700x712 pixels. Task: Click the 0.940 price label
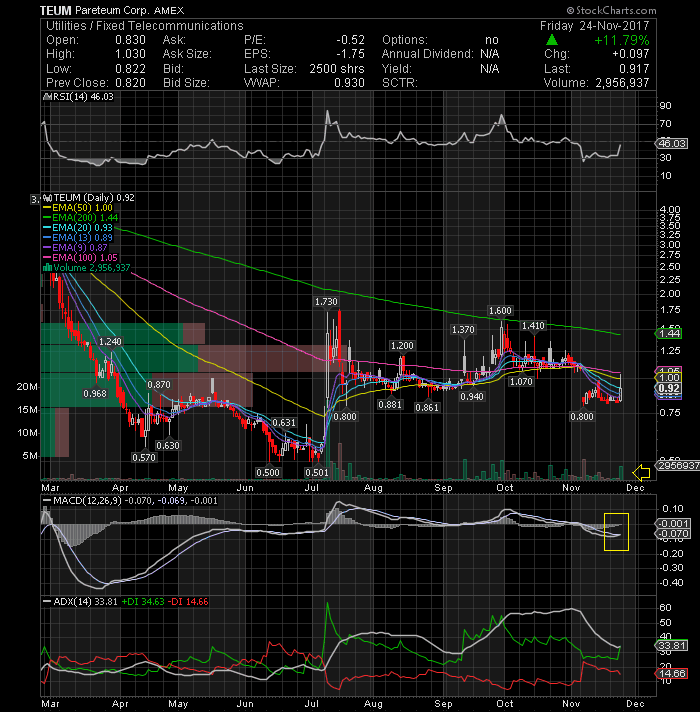point(472,397)
